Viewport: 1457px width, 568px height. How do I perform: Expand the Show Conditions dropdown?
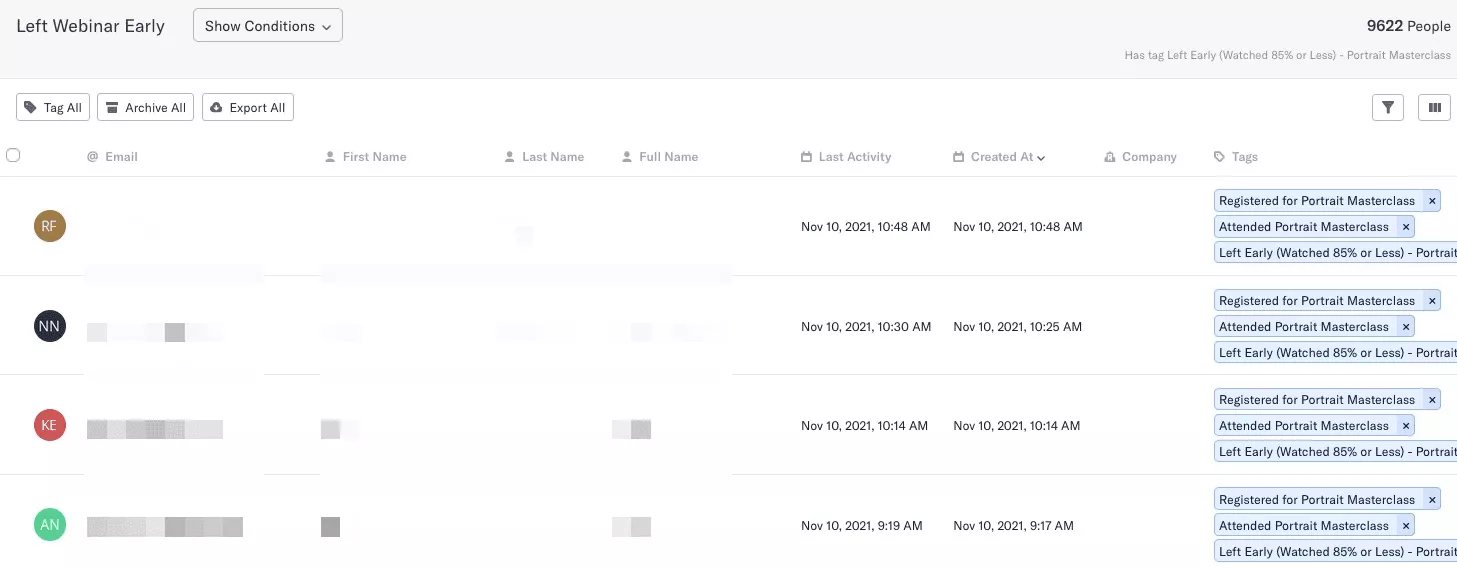coord(267,26)
